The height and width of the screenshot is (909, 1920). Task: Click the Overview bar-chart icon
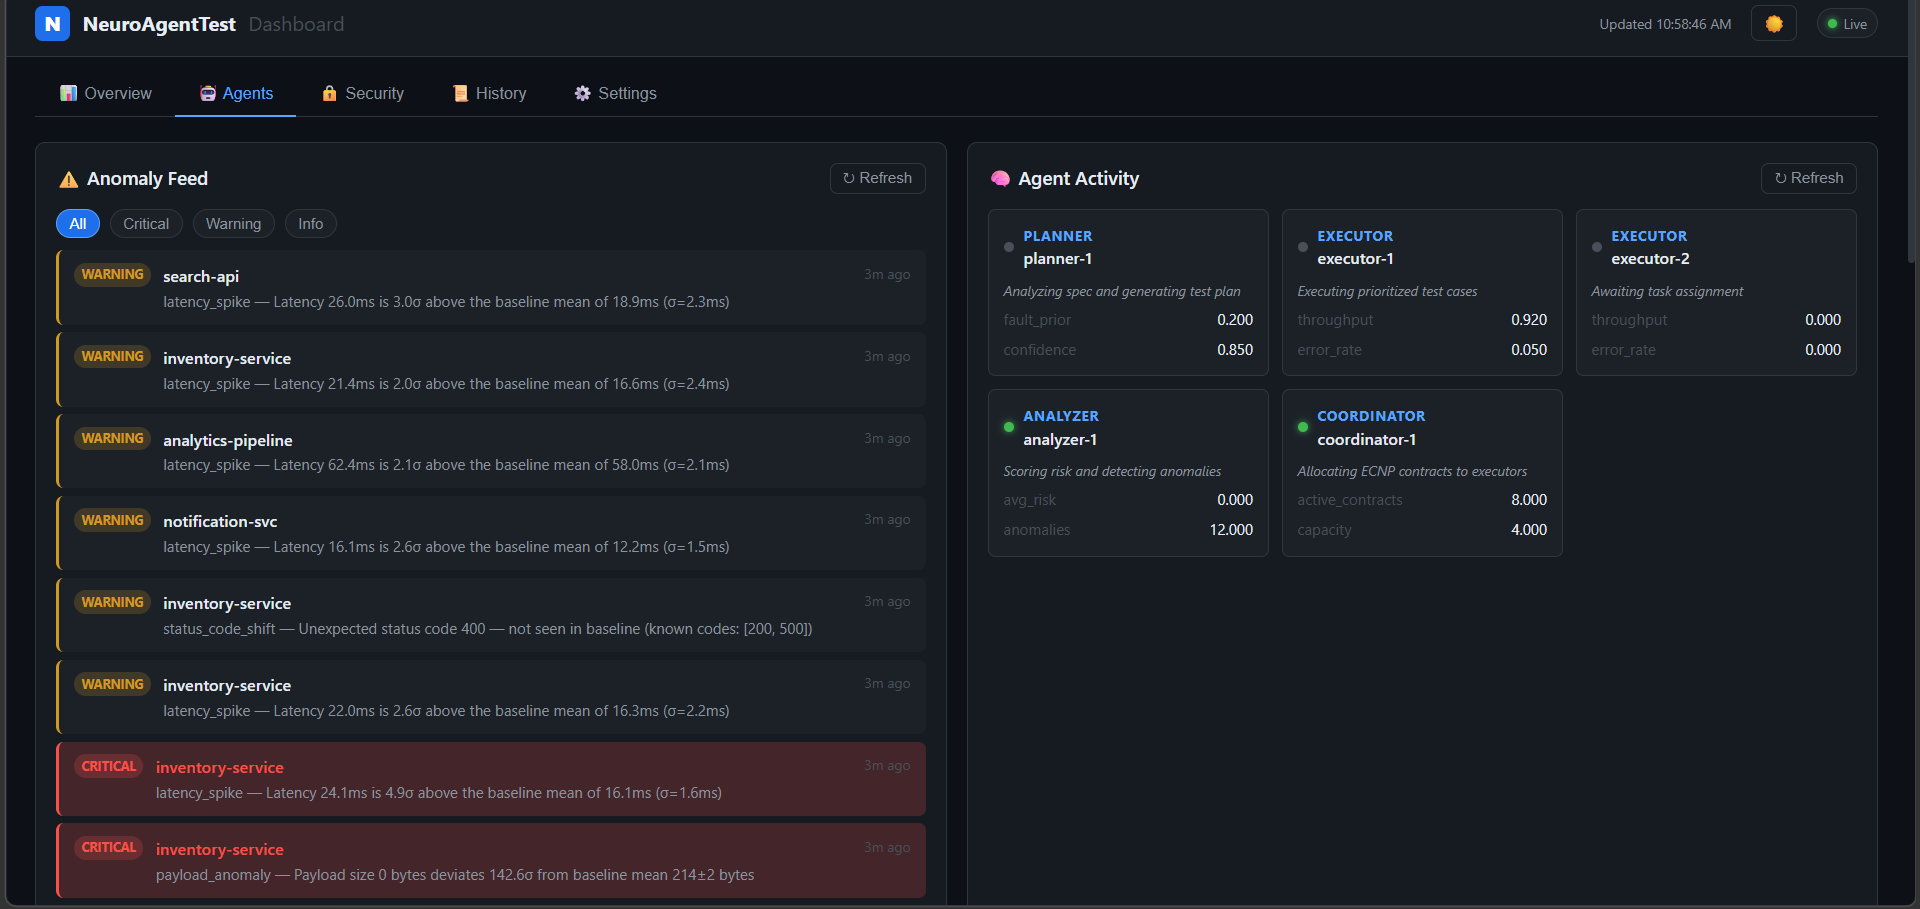68,93
